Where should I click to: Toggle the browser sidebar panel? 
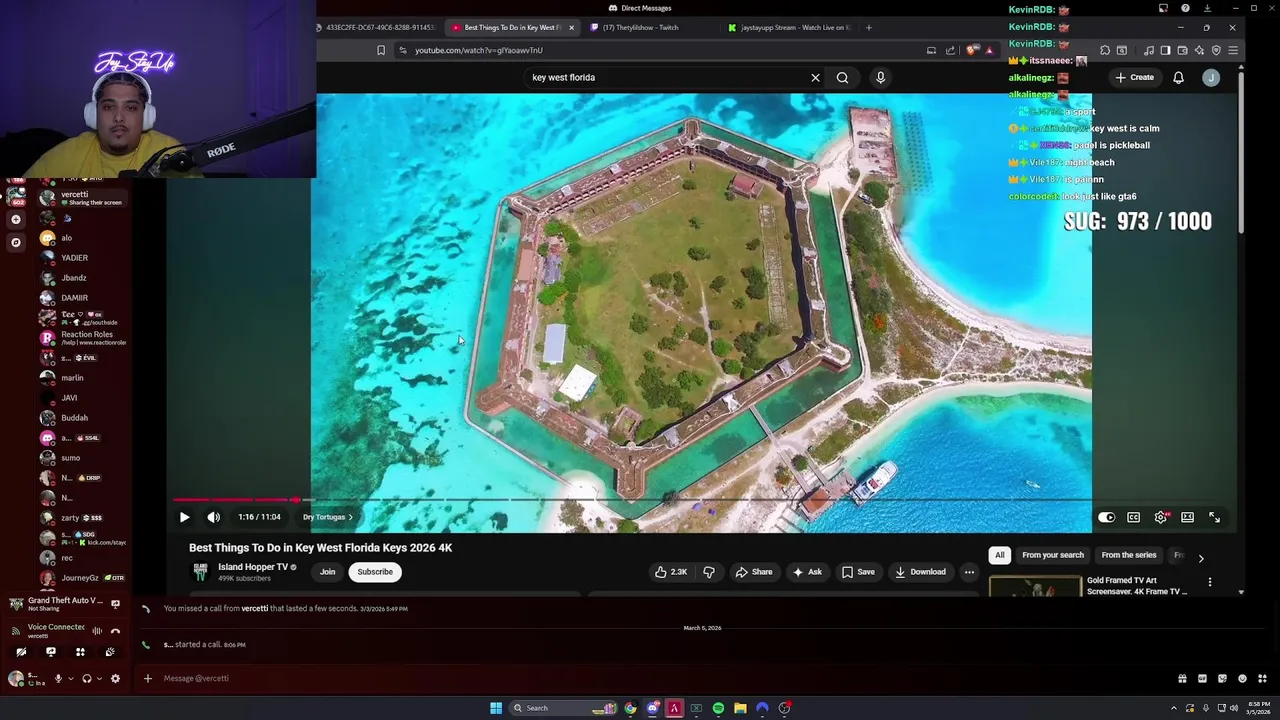pos(1165,50)
